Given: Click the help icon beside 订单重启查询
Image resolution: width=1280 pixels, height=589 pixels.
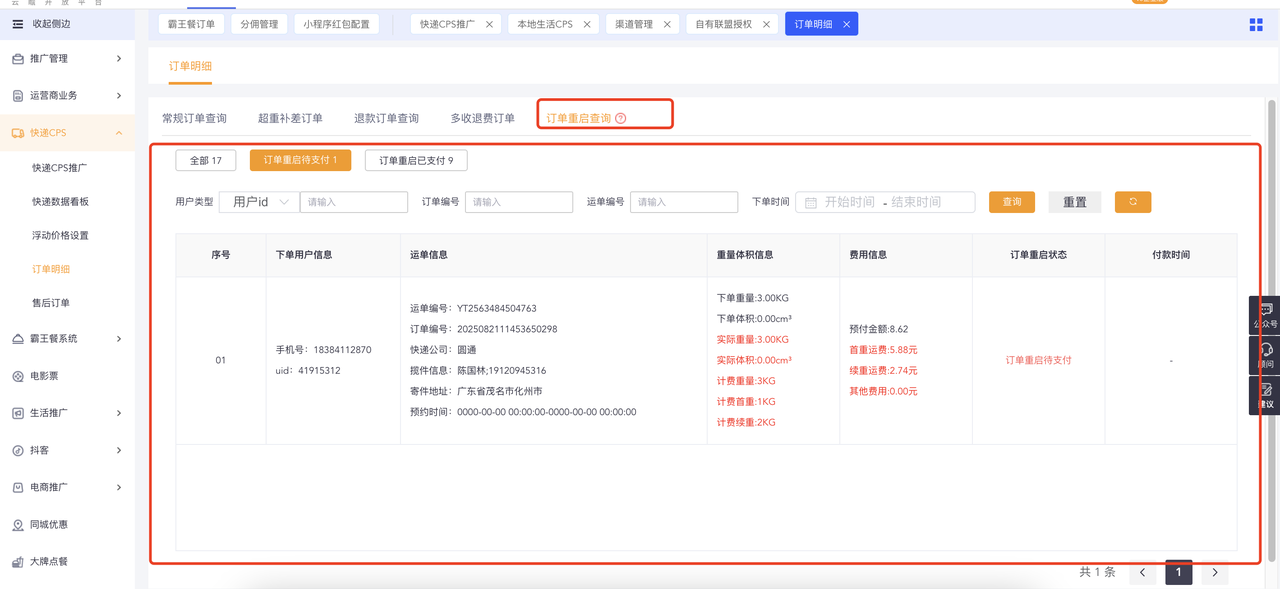Looking at the screenshot, I should point(621,118).
